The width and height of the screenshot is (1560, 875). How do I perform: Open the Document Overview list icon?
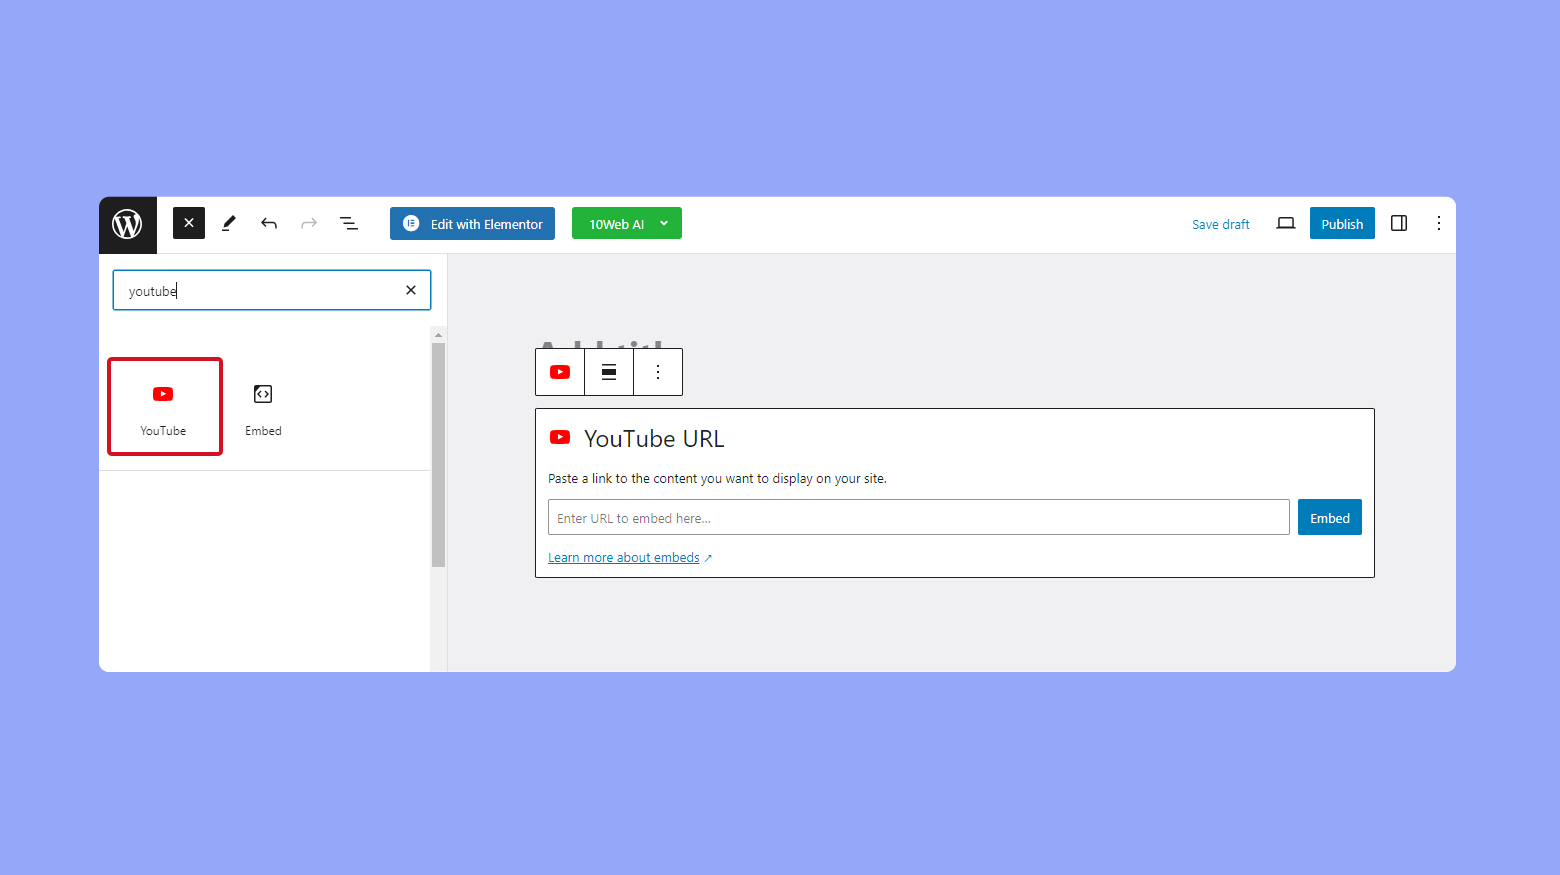[x=348, y=223]
